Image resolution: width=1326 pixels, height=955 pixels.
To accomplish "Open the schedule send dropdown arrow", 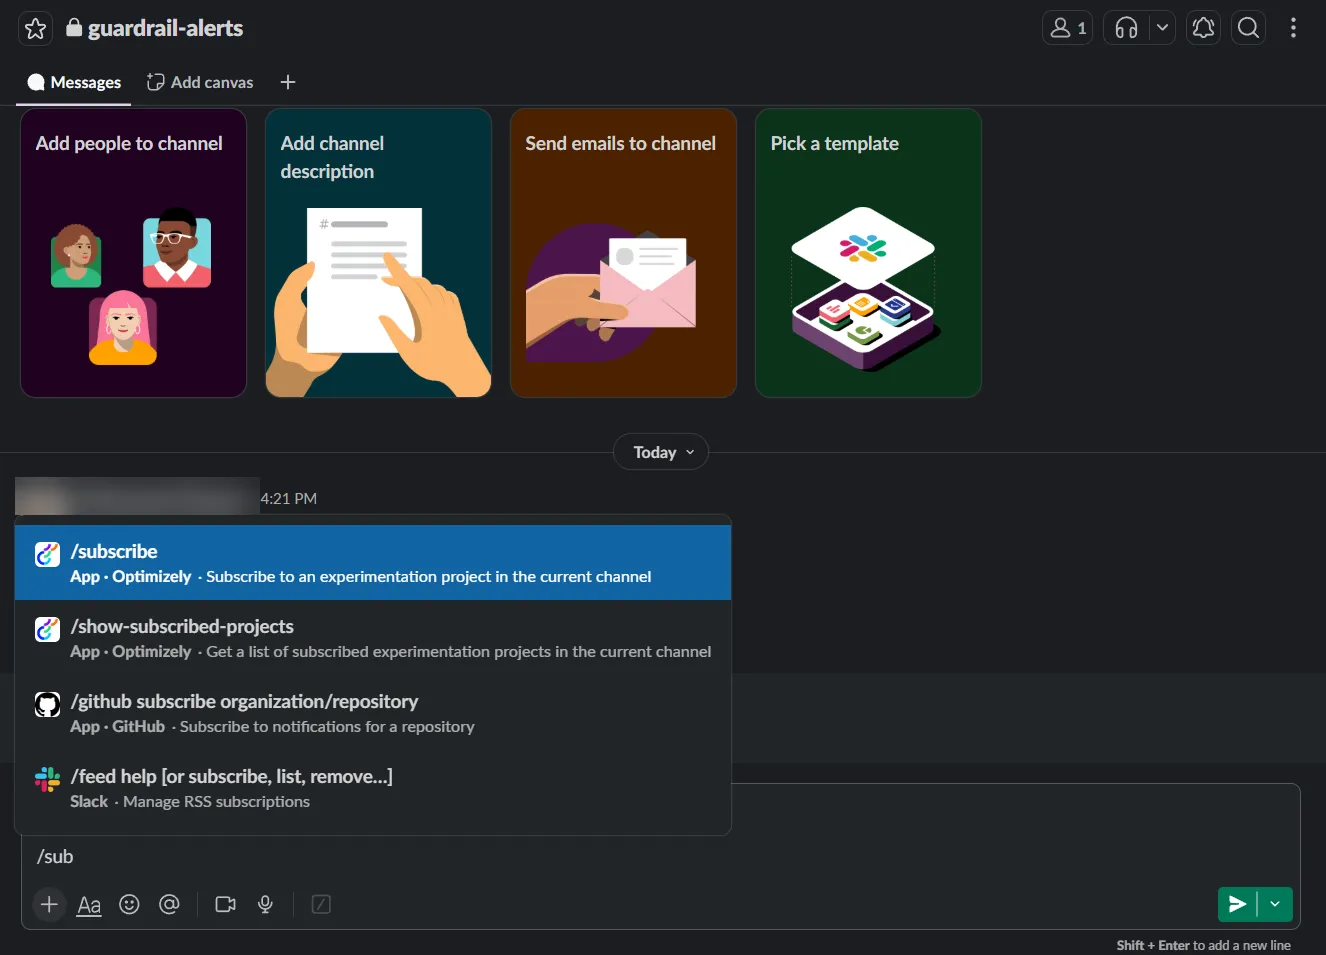I will [1275, 904].
